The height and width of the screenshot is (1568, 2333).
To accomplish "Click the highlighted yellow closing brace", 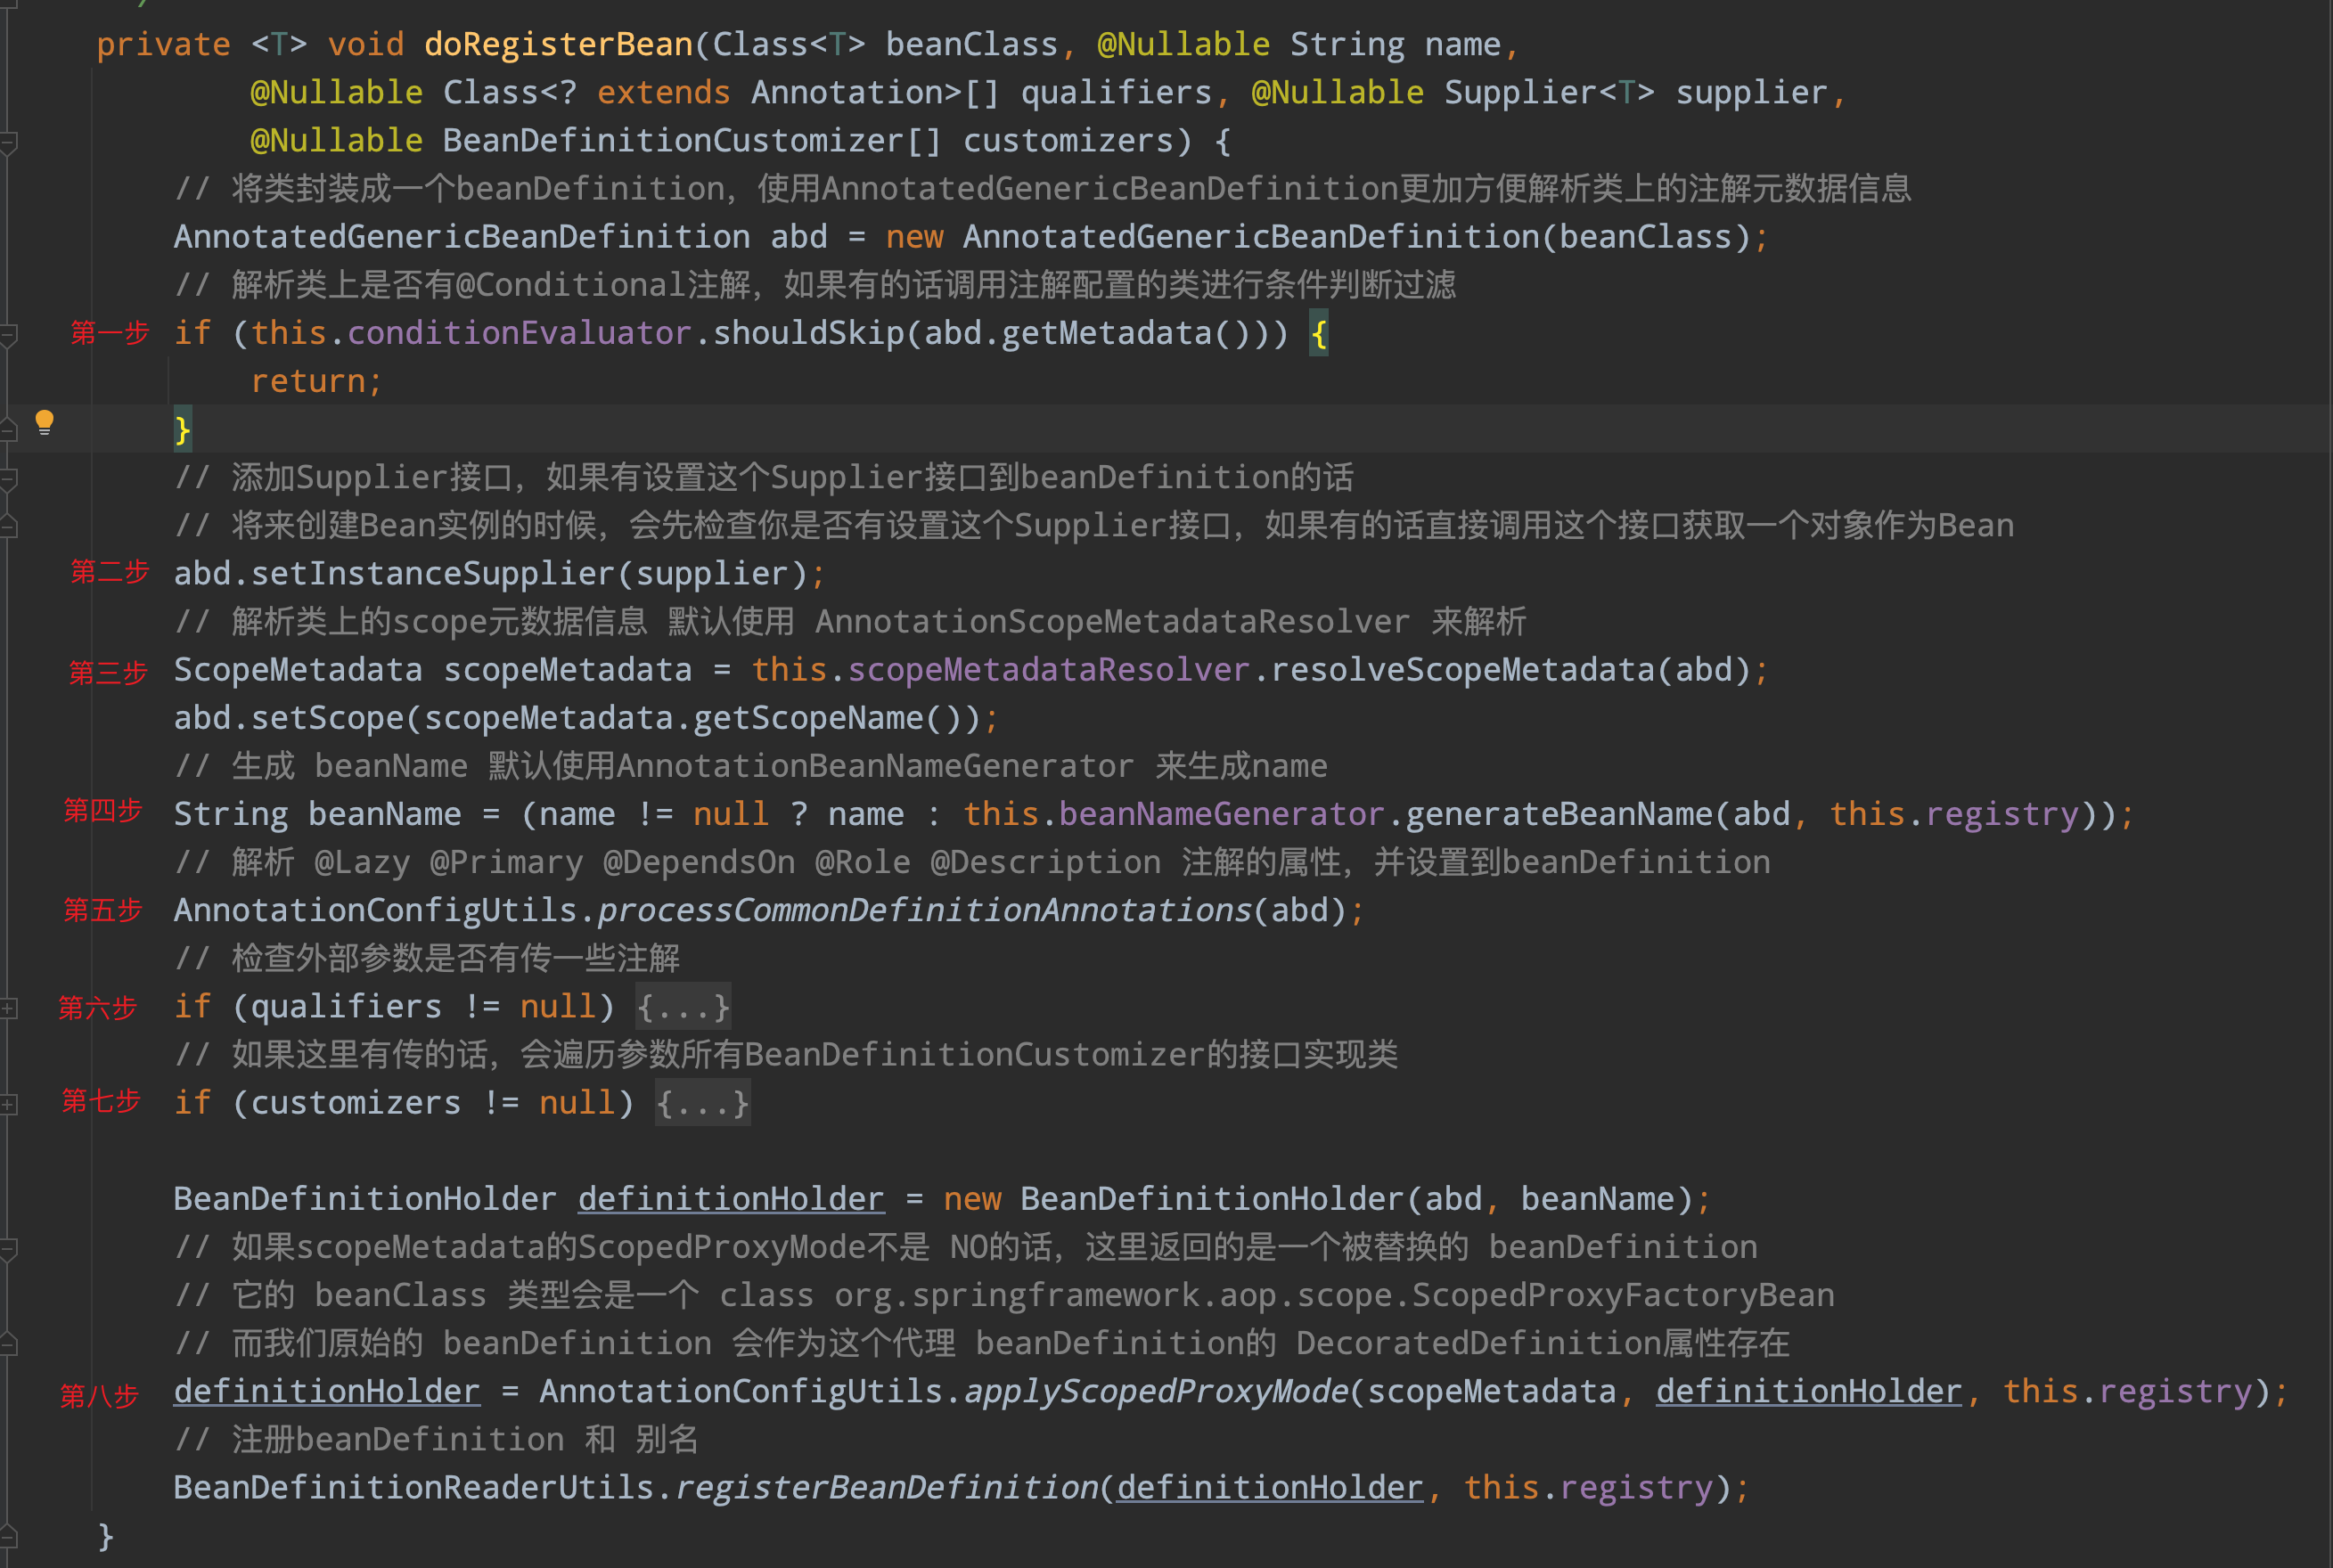I will [x=182, y=430].
